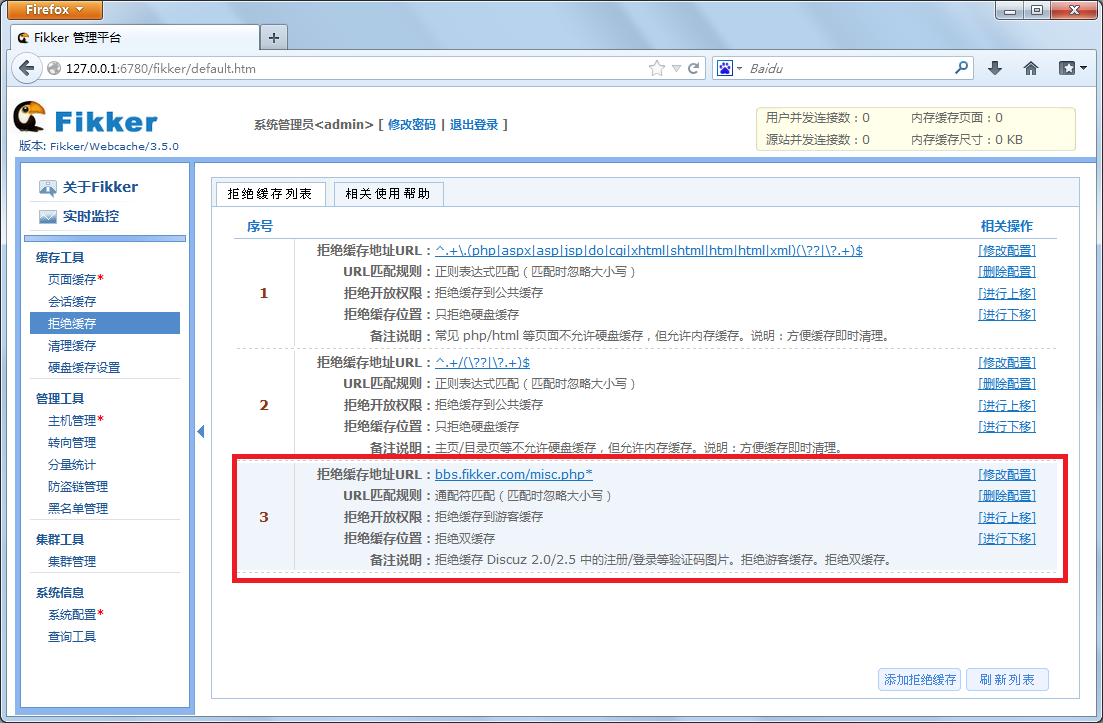Click the Baidu paw search engine icon
Screen dimensions: 1103x723
pos(725,68)
